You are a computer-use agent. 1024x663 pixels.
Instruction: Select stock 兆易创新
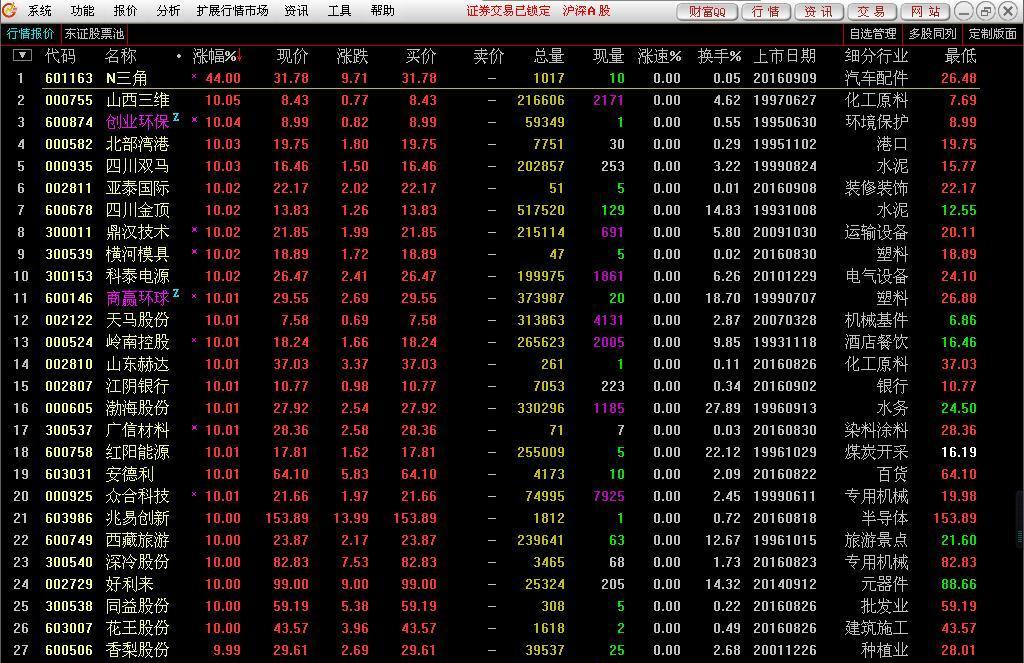(138, 519)
